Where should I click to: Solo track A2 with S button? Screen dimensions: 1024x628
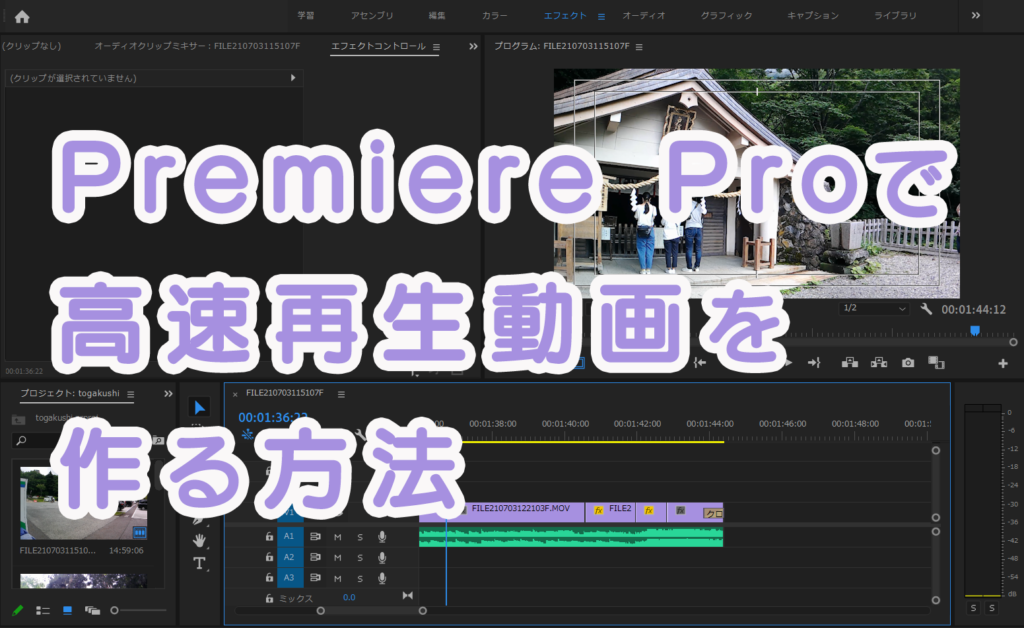click(360, 557)
